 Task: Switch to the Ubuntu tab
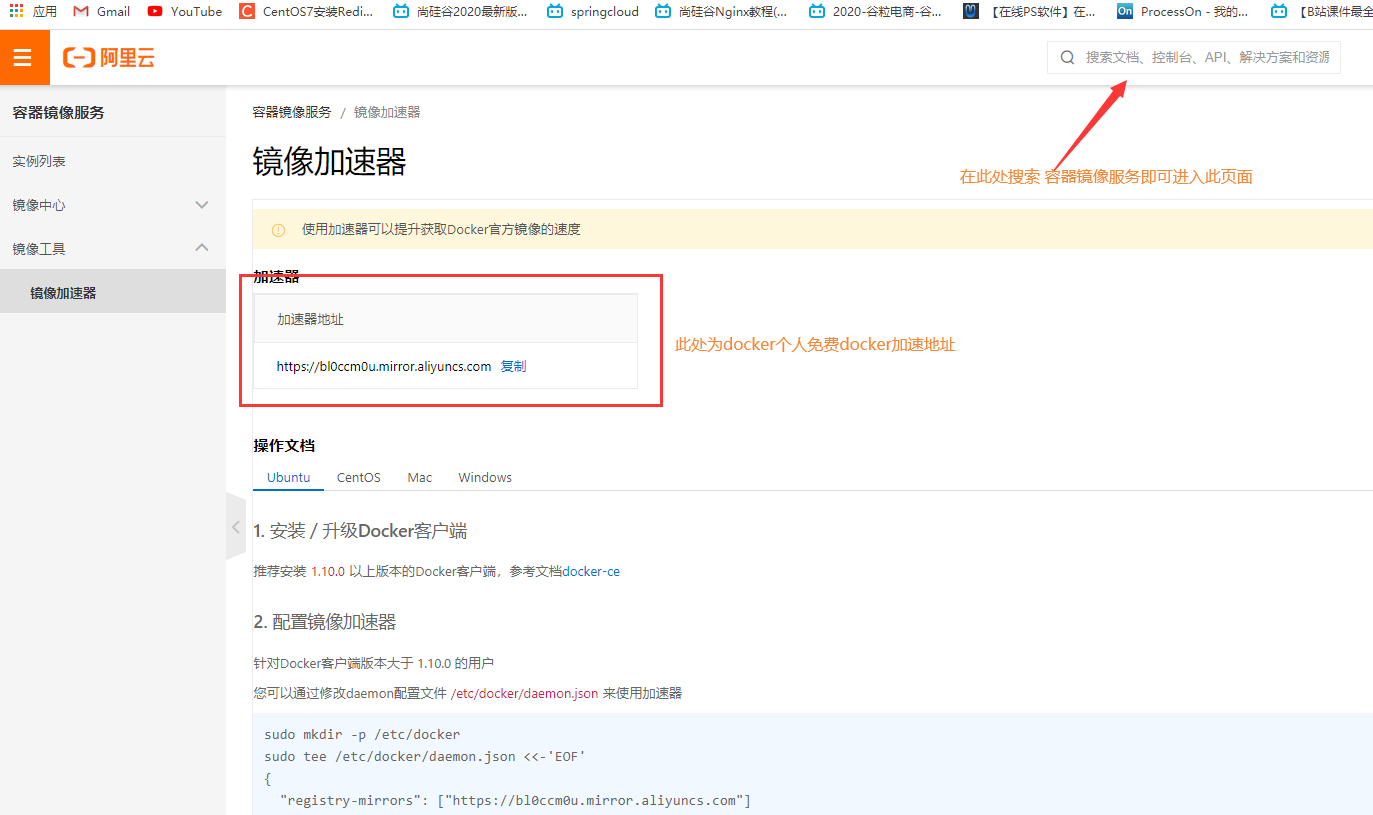click(288, 477)
